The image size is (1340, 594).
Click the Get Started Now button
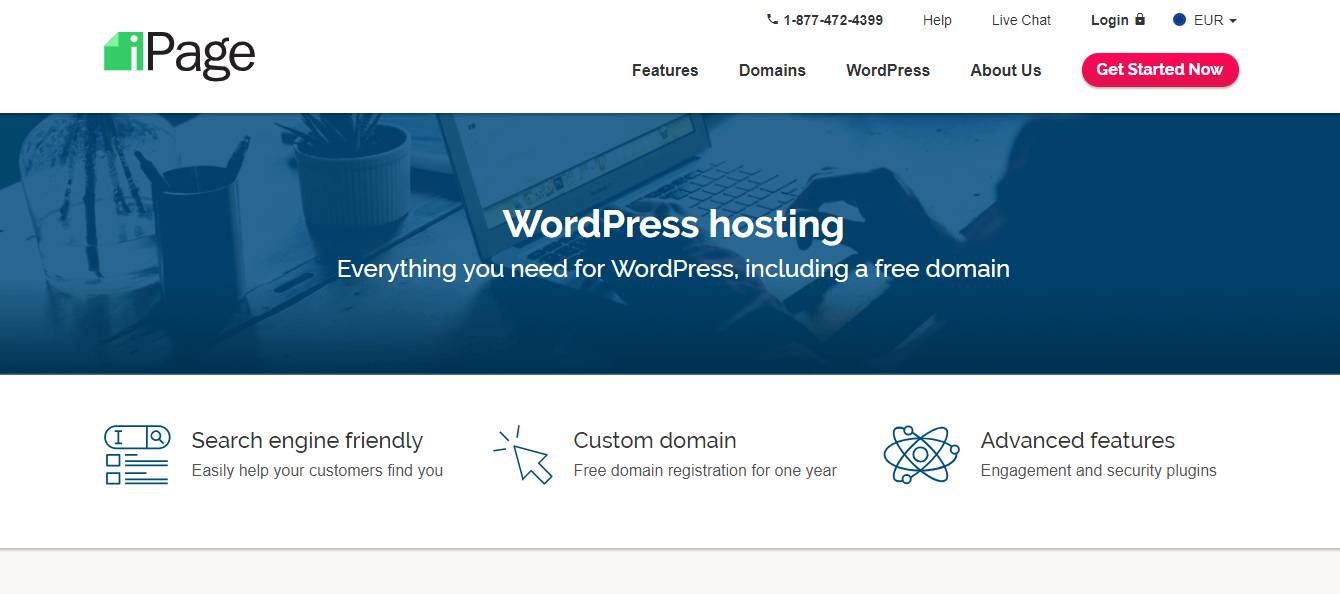[x=1160, y=70]
